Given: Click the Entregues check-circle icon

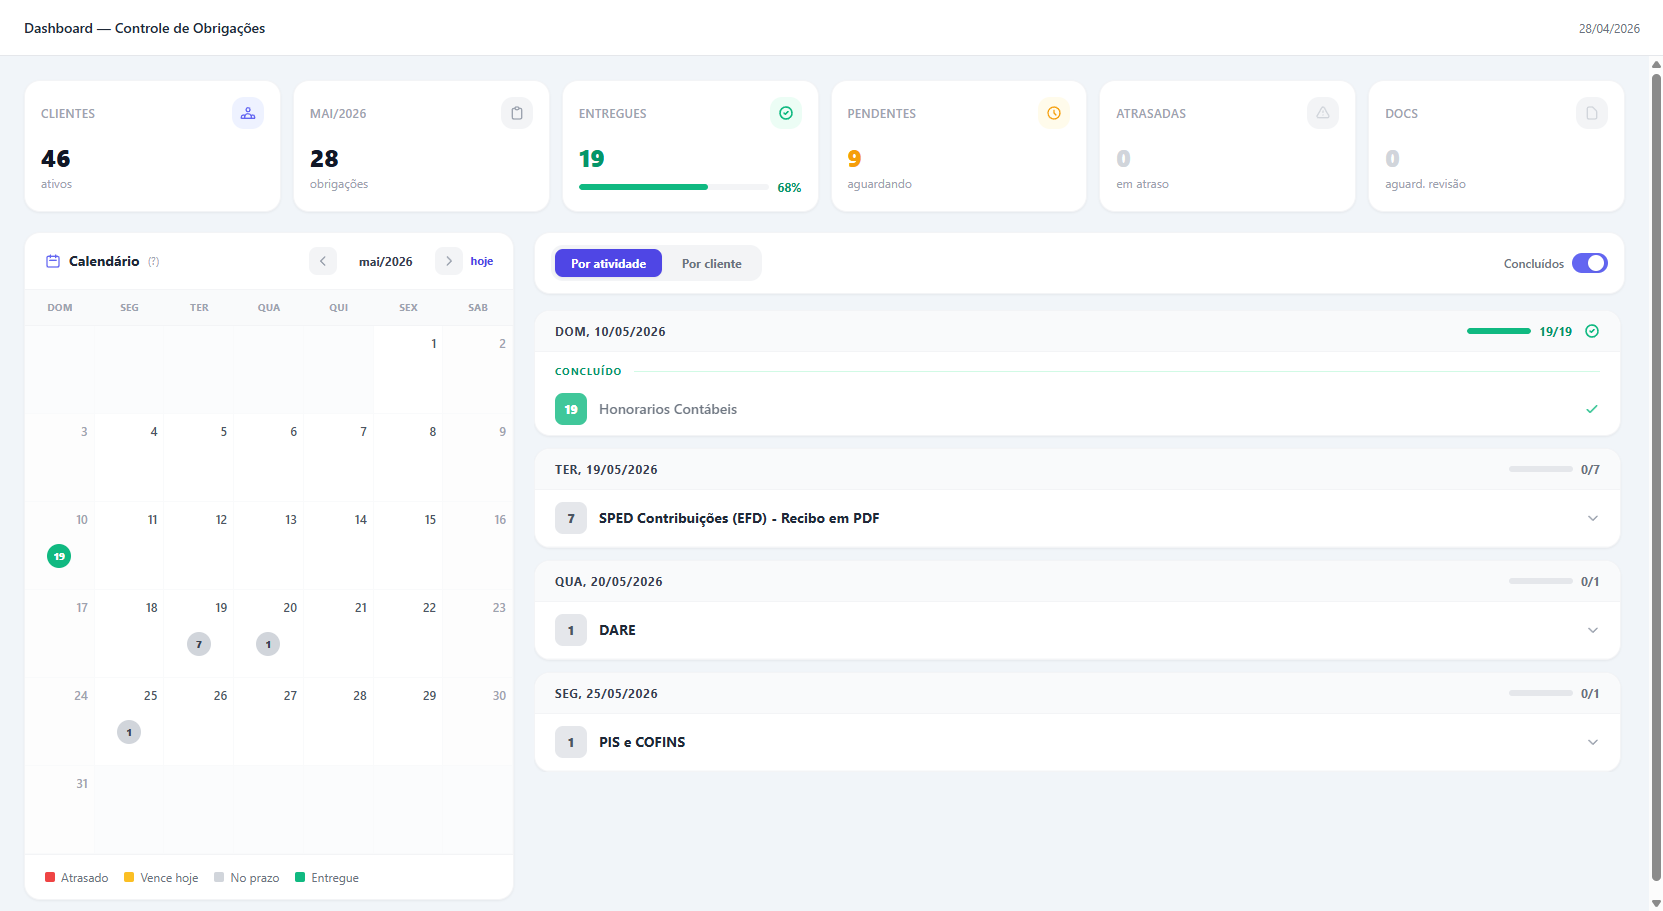Looking at the screenshot, I should tap(786, 113).
